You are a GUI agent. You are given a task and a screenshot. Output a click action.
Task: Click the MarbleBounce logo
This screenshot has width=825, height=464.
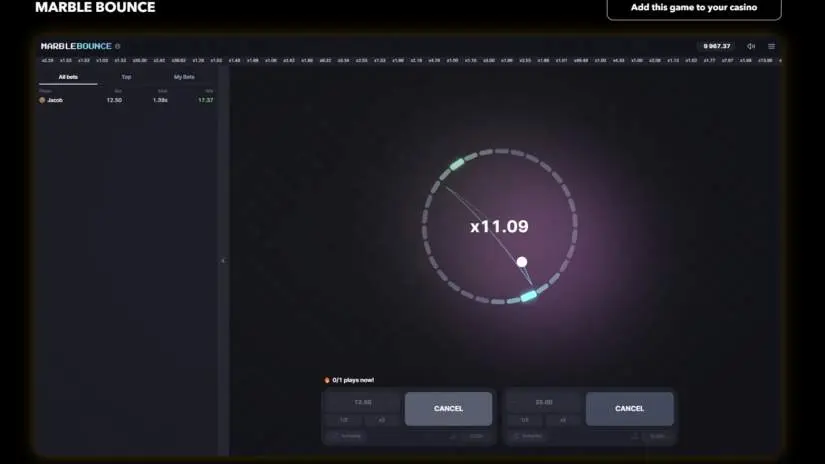pos(76,46)
